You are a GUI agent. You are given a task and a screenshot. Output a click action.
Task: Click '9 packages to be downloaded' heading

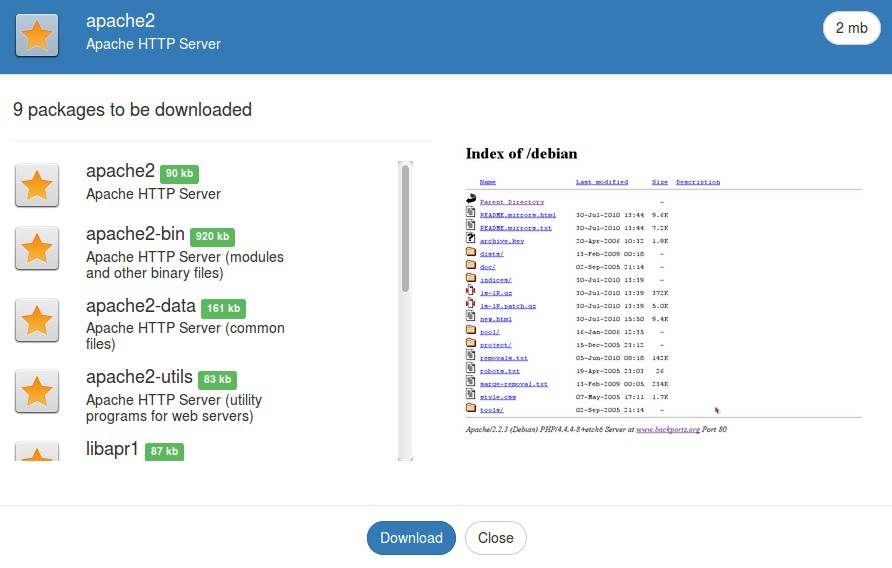pos(133,109)
